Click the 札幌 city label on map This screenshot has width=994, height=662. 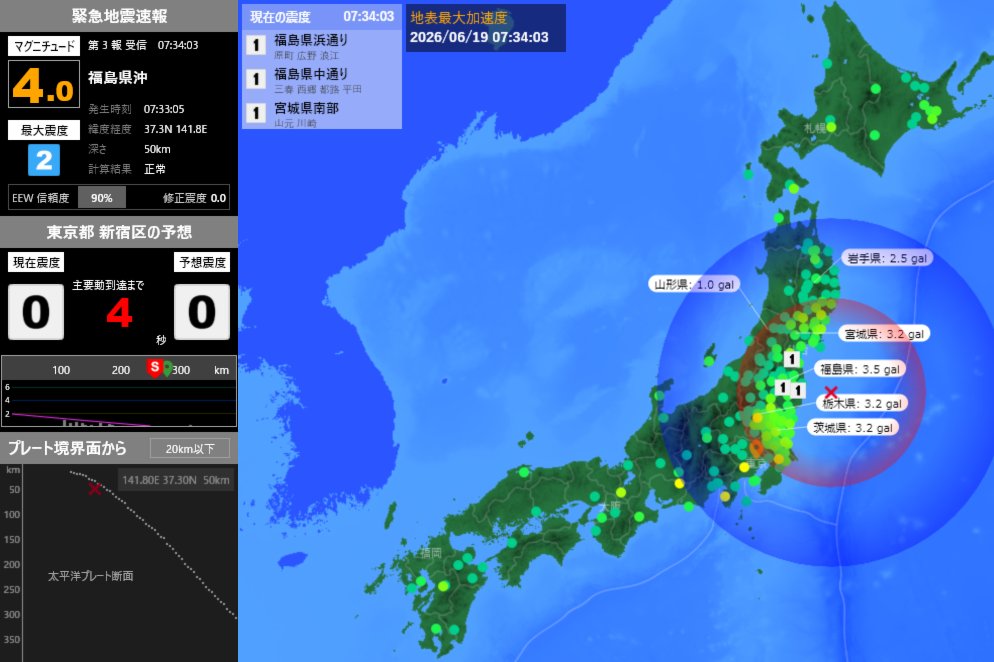pyautogui.click(x=815, y=128)
